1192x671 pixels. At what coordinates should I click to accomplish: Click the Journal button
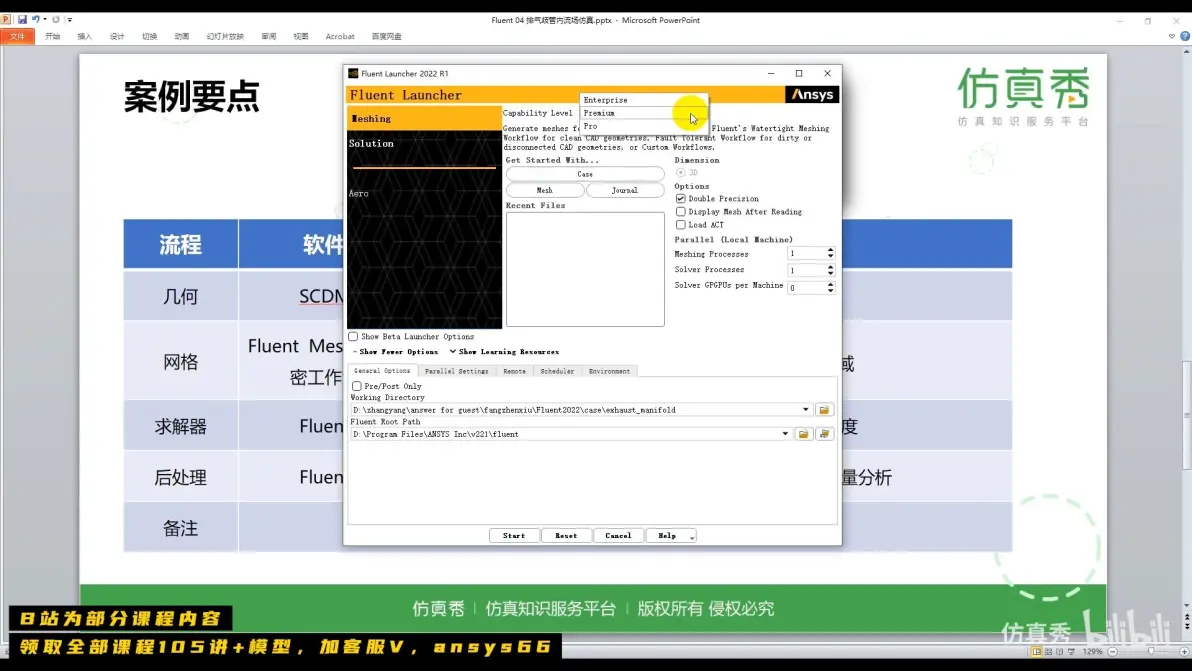(625, 190)
